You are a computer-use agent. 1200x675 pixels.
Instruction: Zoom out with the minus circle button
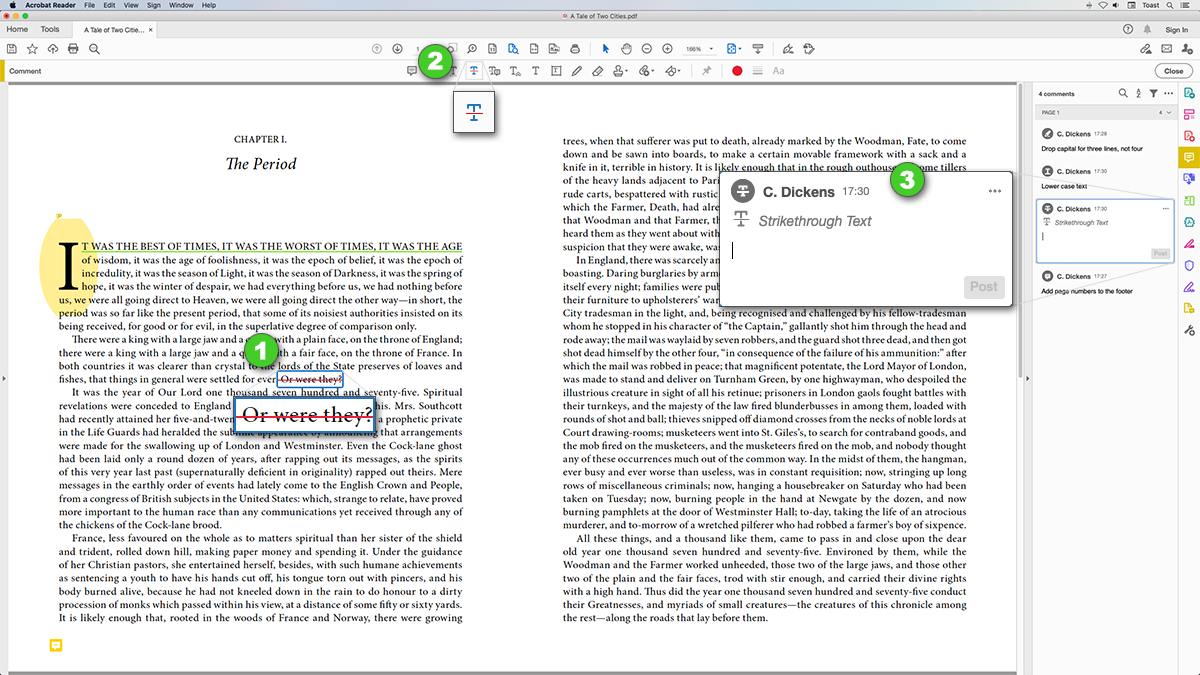pos(647,49)
